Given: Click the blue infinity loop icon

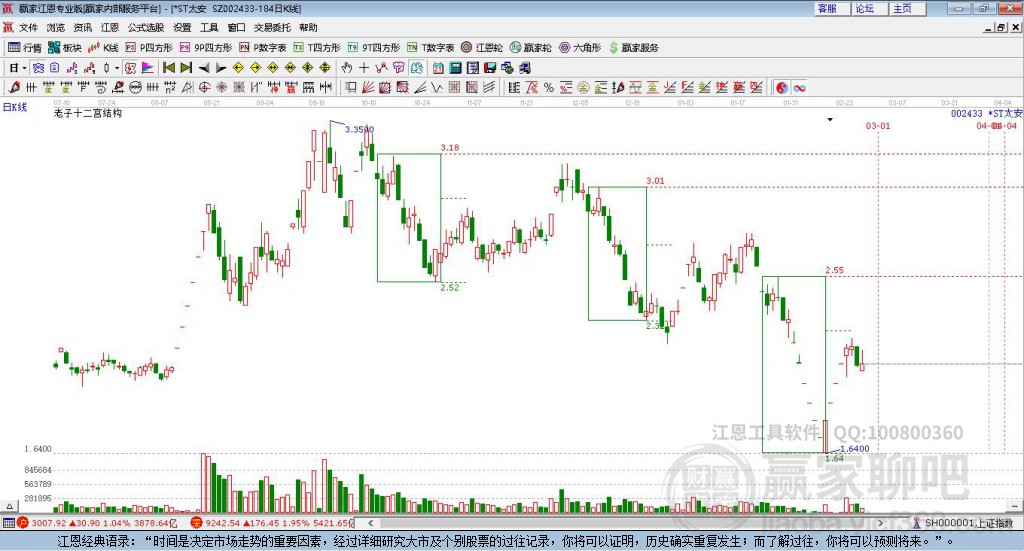Looking at the screenshot, I should pos(799,87).
